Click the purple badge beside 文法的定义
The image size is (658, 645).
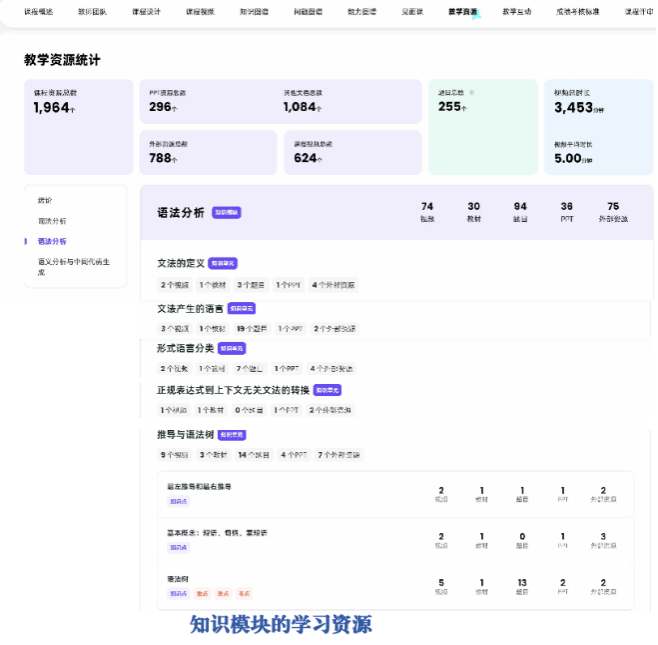(x=222, y=263)
